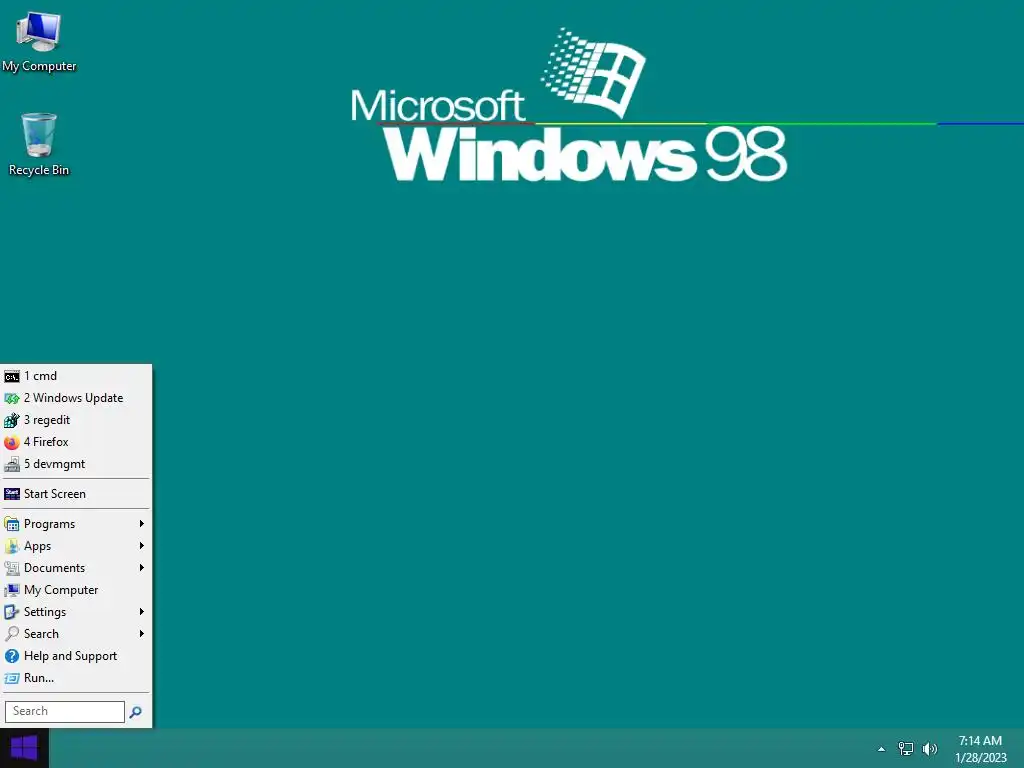The width and height of the screenshot is (1024, 768).
Task: Choose Apps label in Start menu
Action: 37,547
